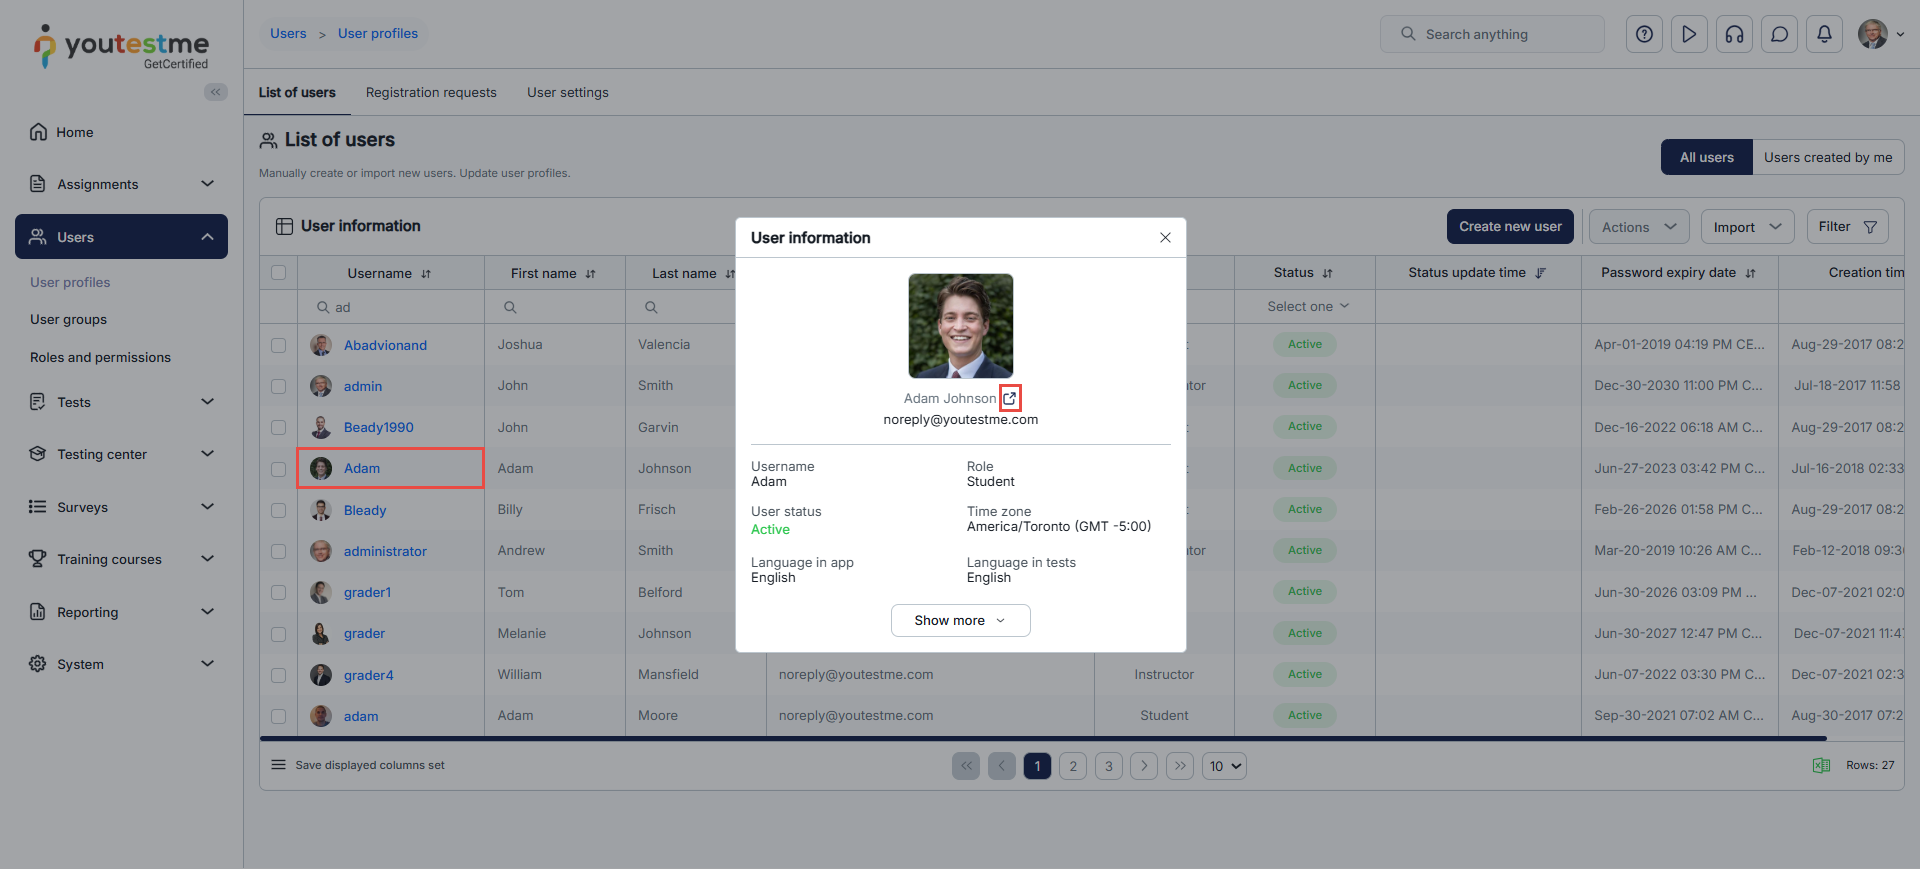
Task: Select the checkbox next to grader4
Action: point(279,675)
